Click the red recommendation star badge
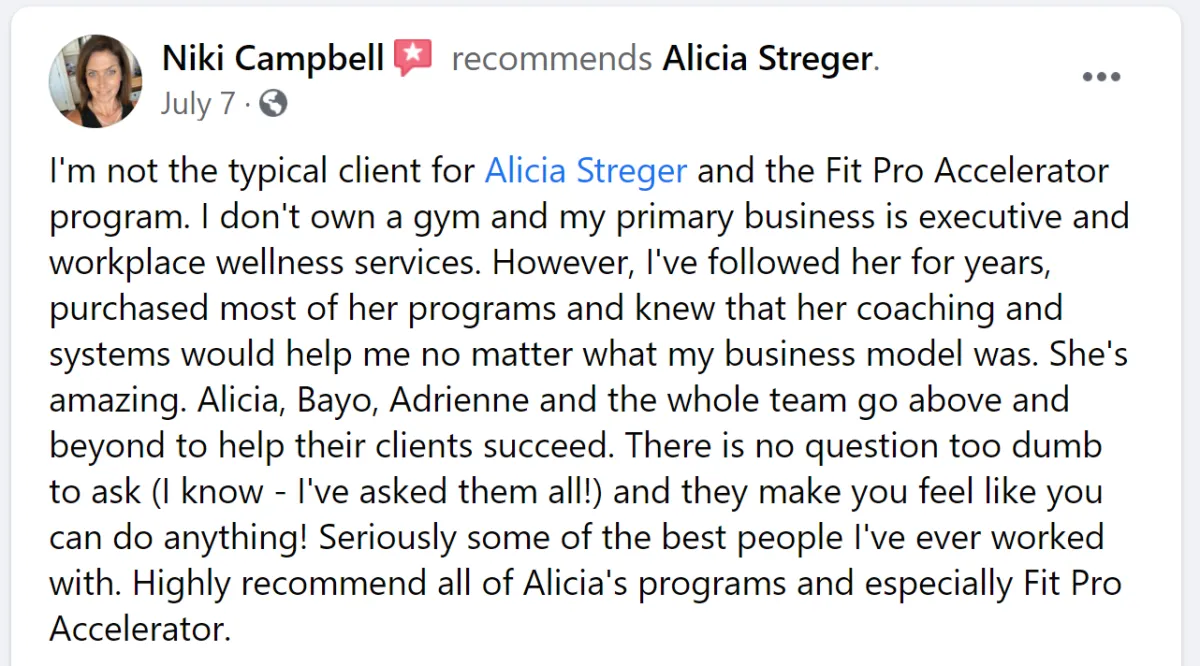 coord(413,58)
